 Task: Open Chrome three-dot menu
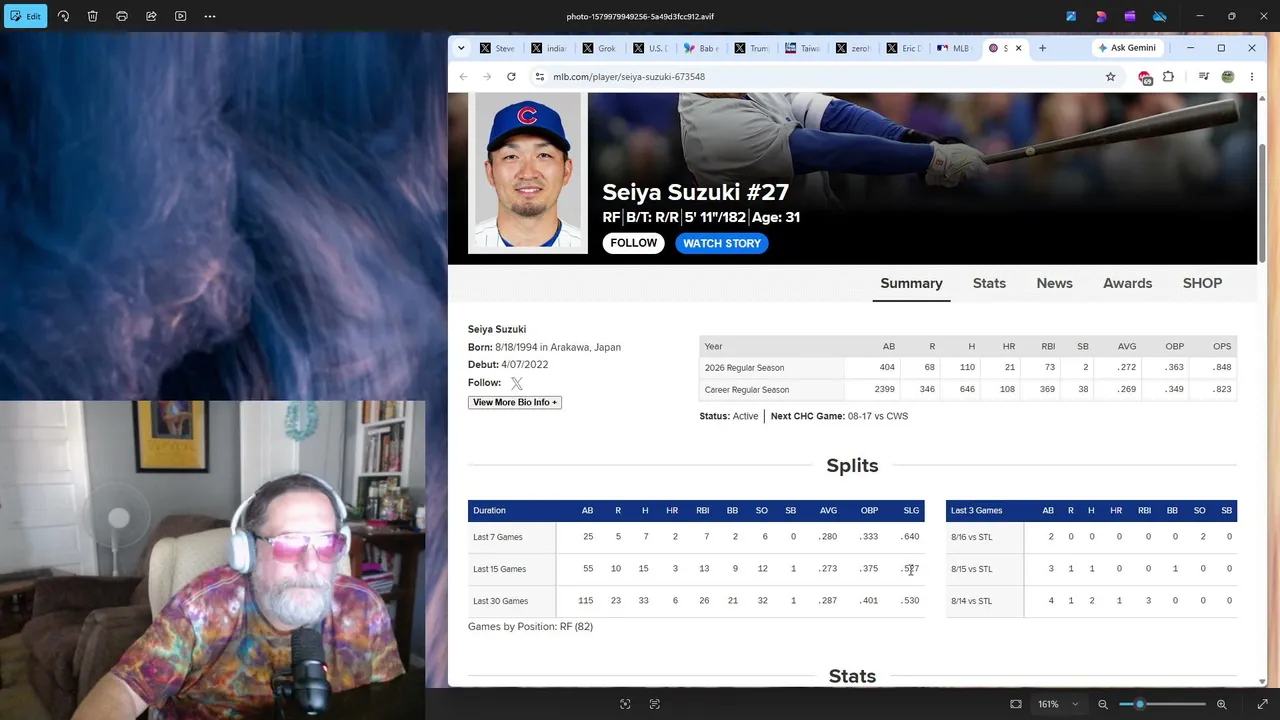[x=1251, y=77]
